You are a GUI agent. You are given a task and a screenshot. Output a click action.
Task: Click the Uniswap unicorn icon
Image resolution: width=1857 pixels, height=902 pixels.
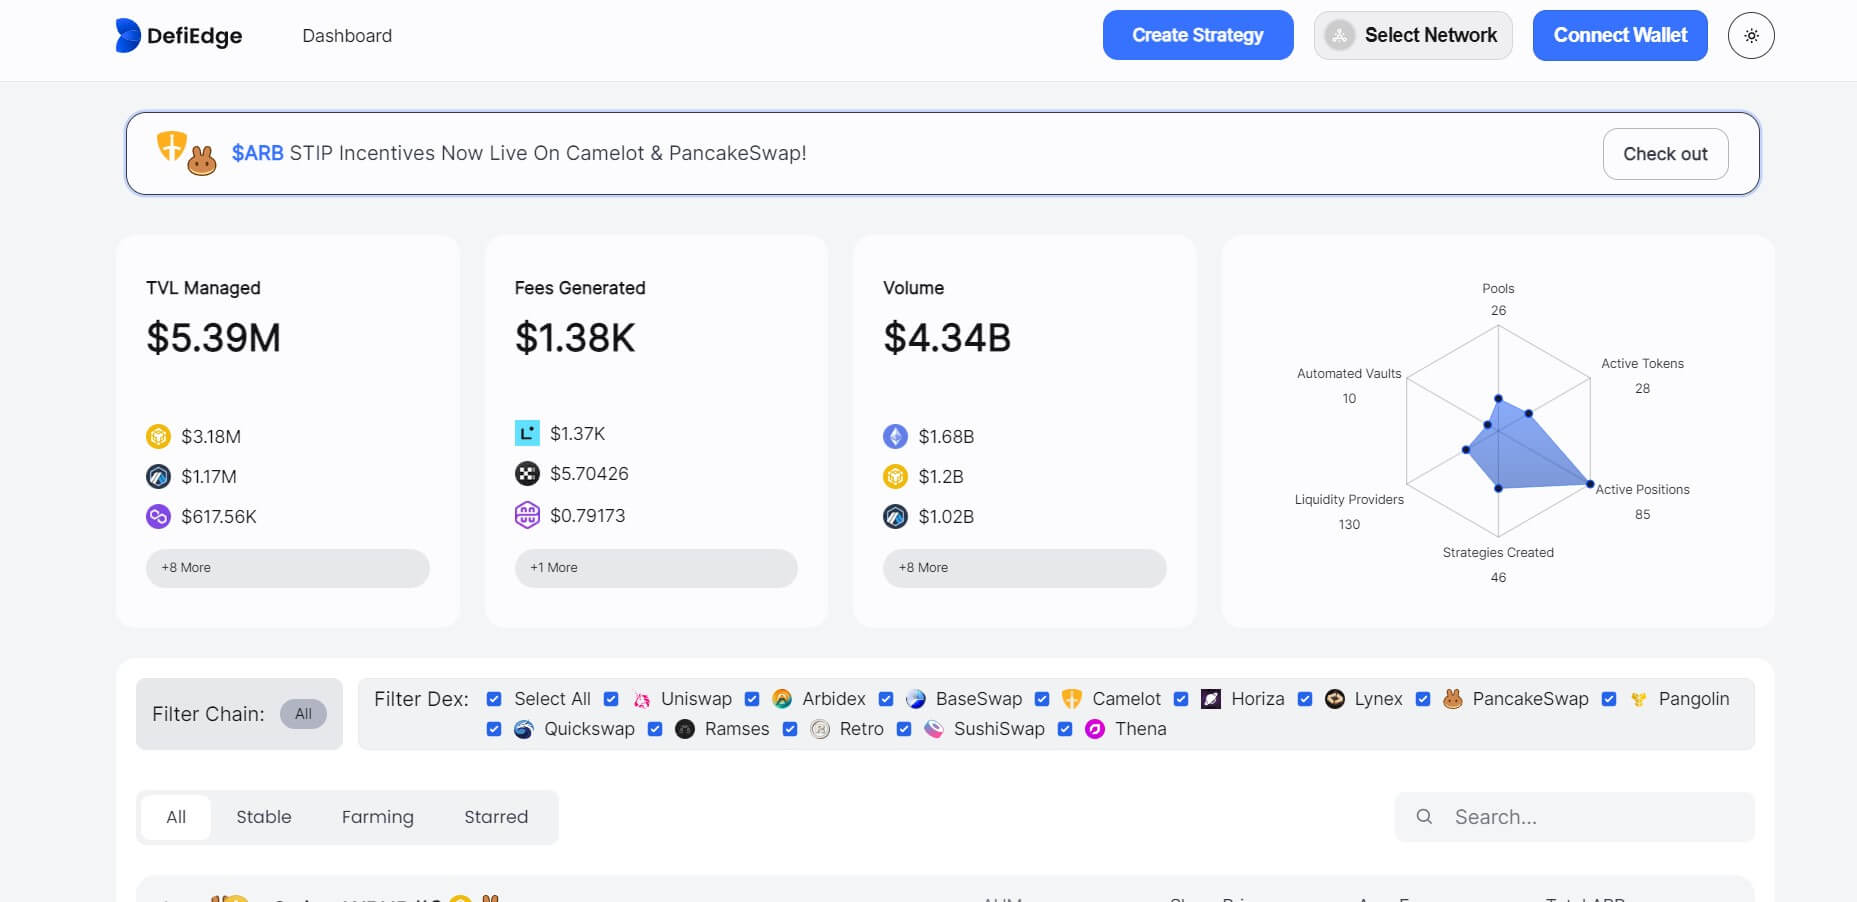click(641, 699)
